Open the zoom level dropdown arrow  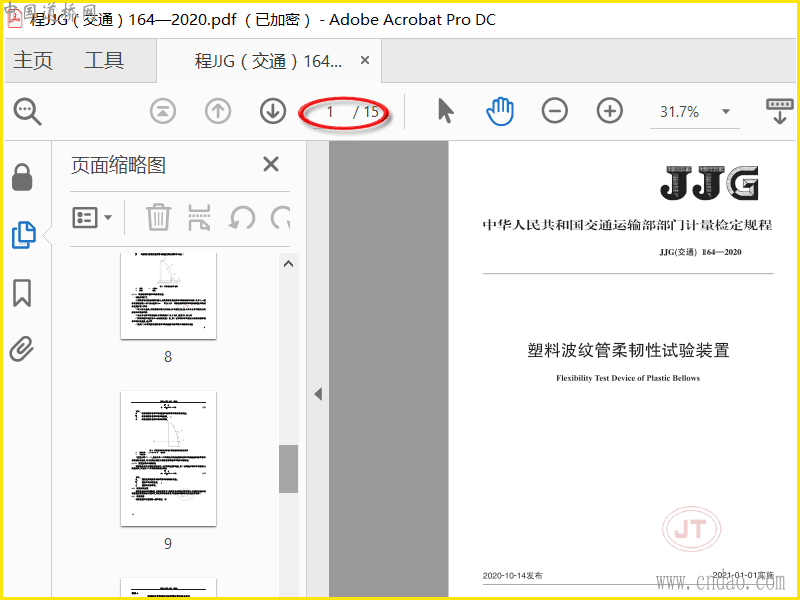click(x=726, y=111)
